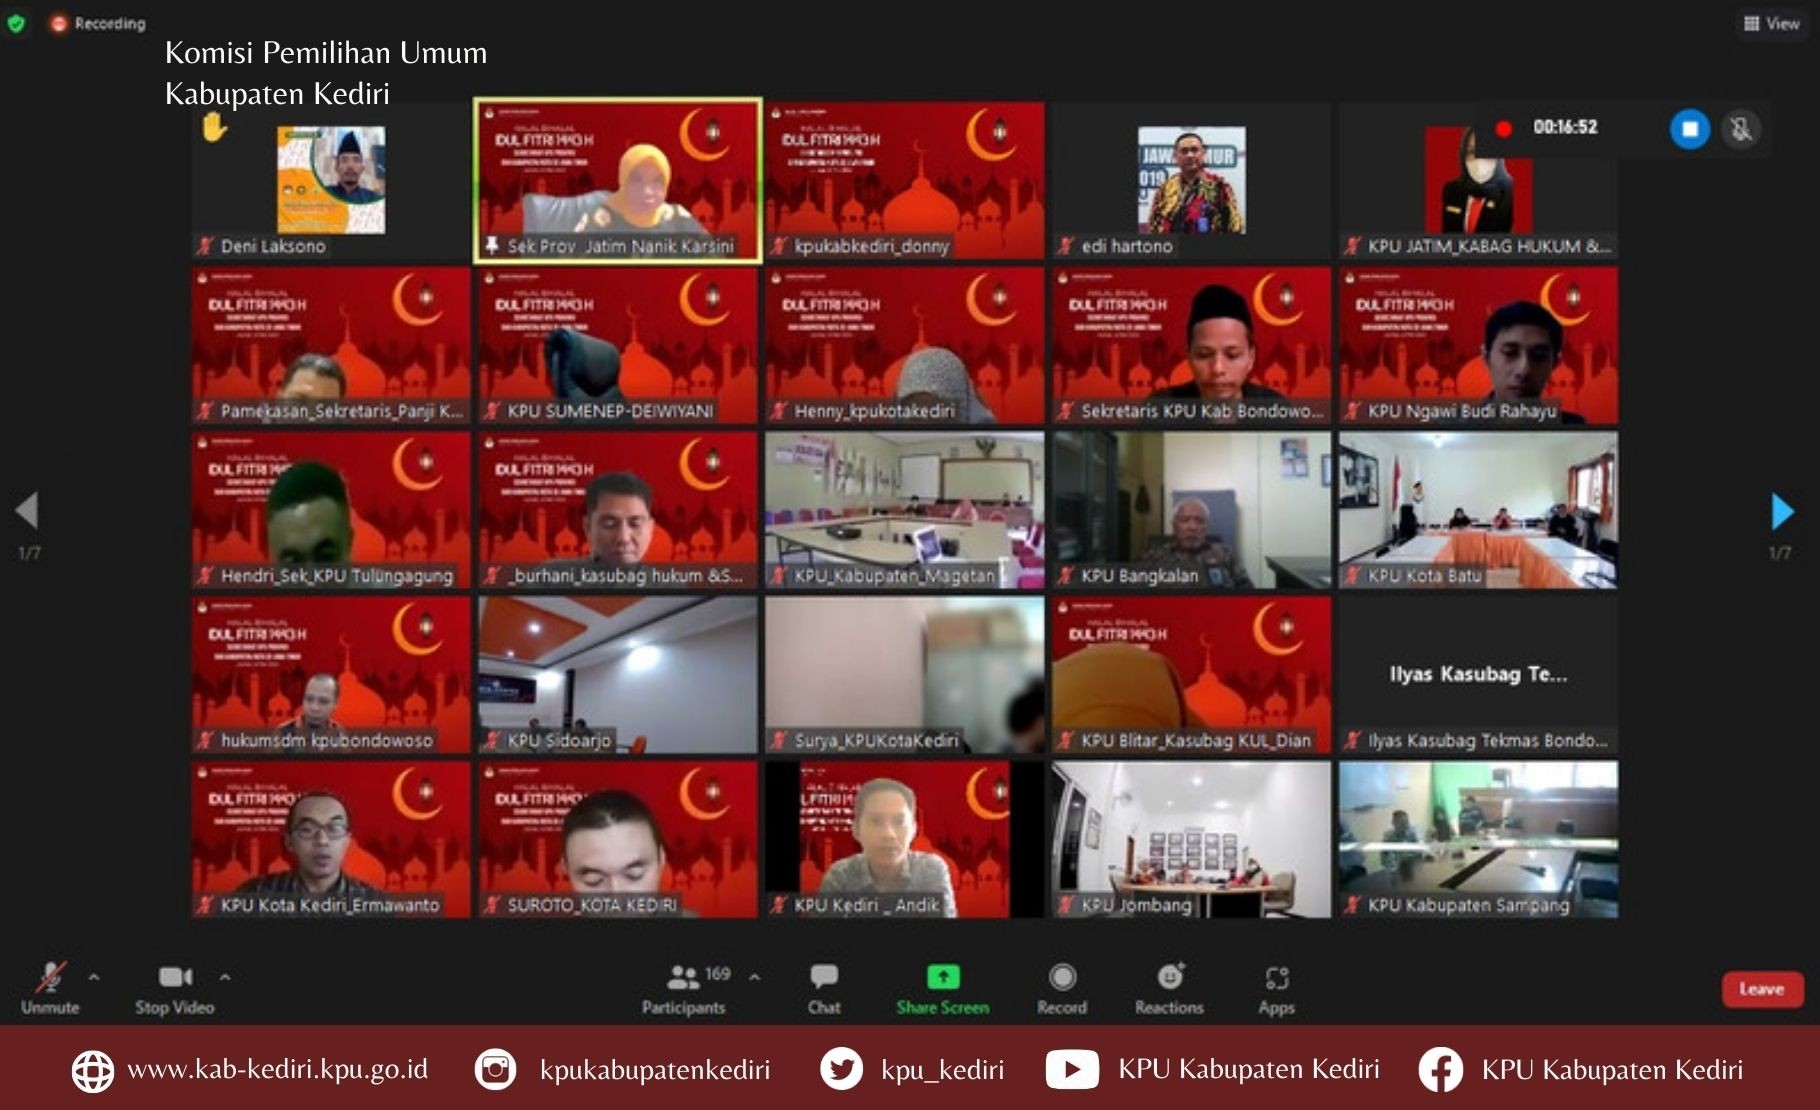Open the Reactions menu
This screenshot has width=1820, height=1110.
coord(1169,988)
